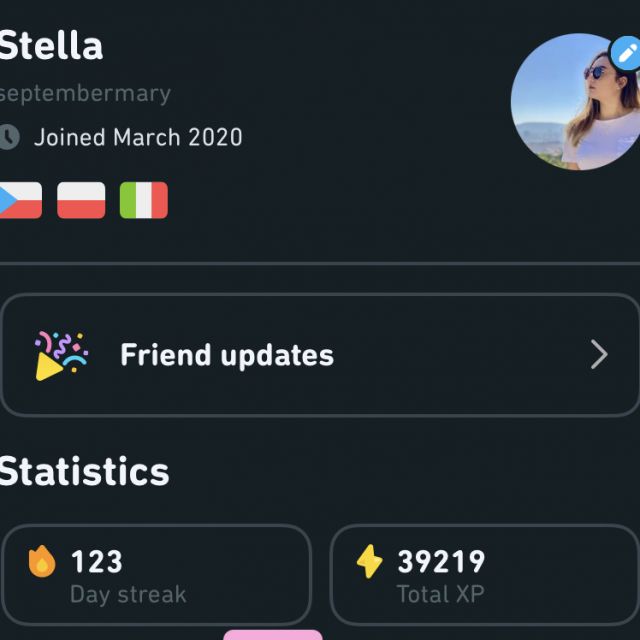
Task: Select the Polish flag course icon
Action: pyautogui.click(x=81, y=200)
